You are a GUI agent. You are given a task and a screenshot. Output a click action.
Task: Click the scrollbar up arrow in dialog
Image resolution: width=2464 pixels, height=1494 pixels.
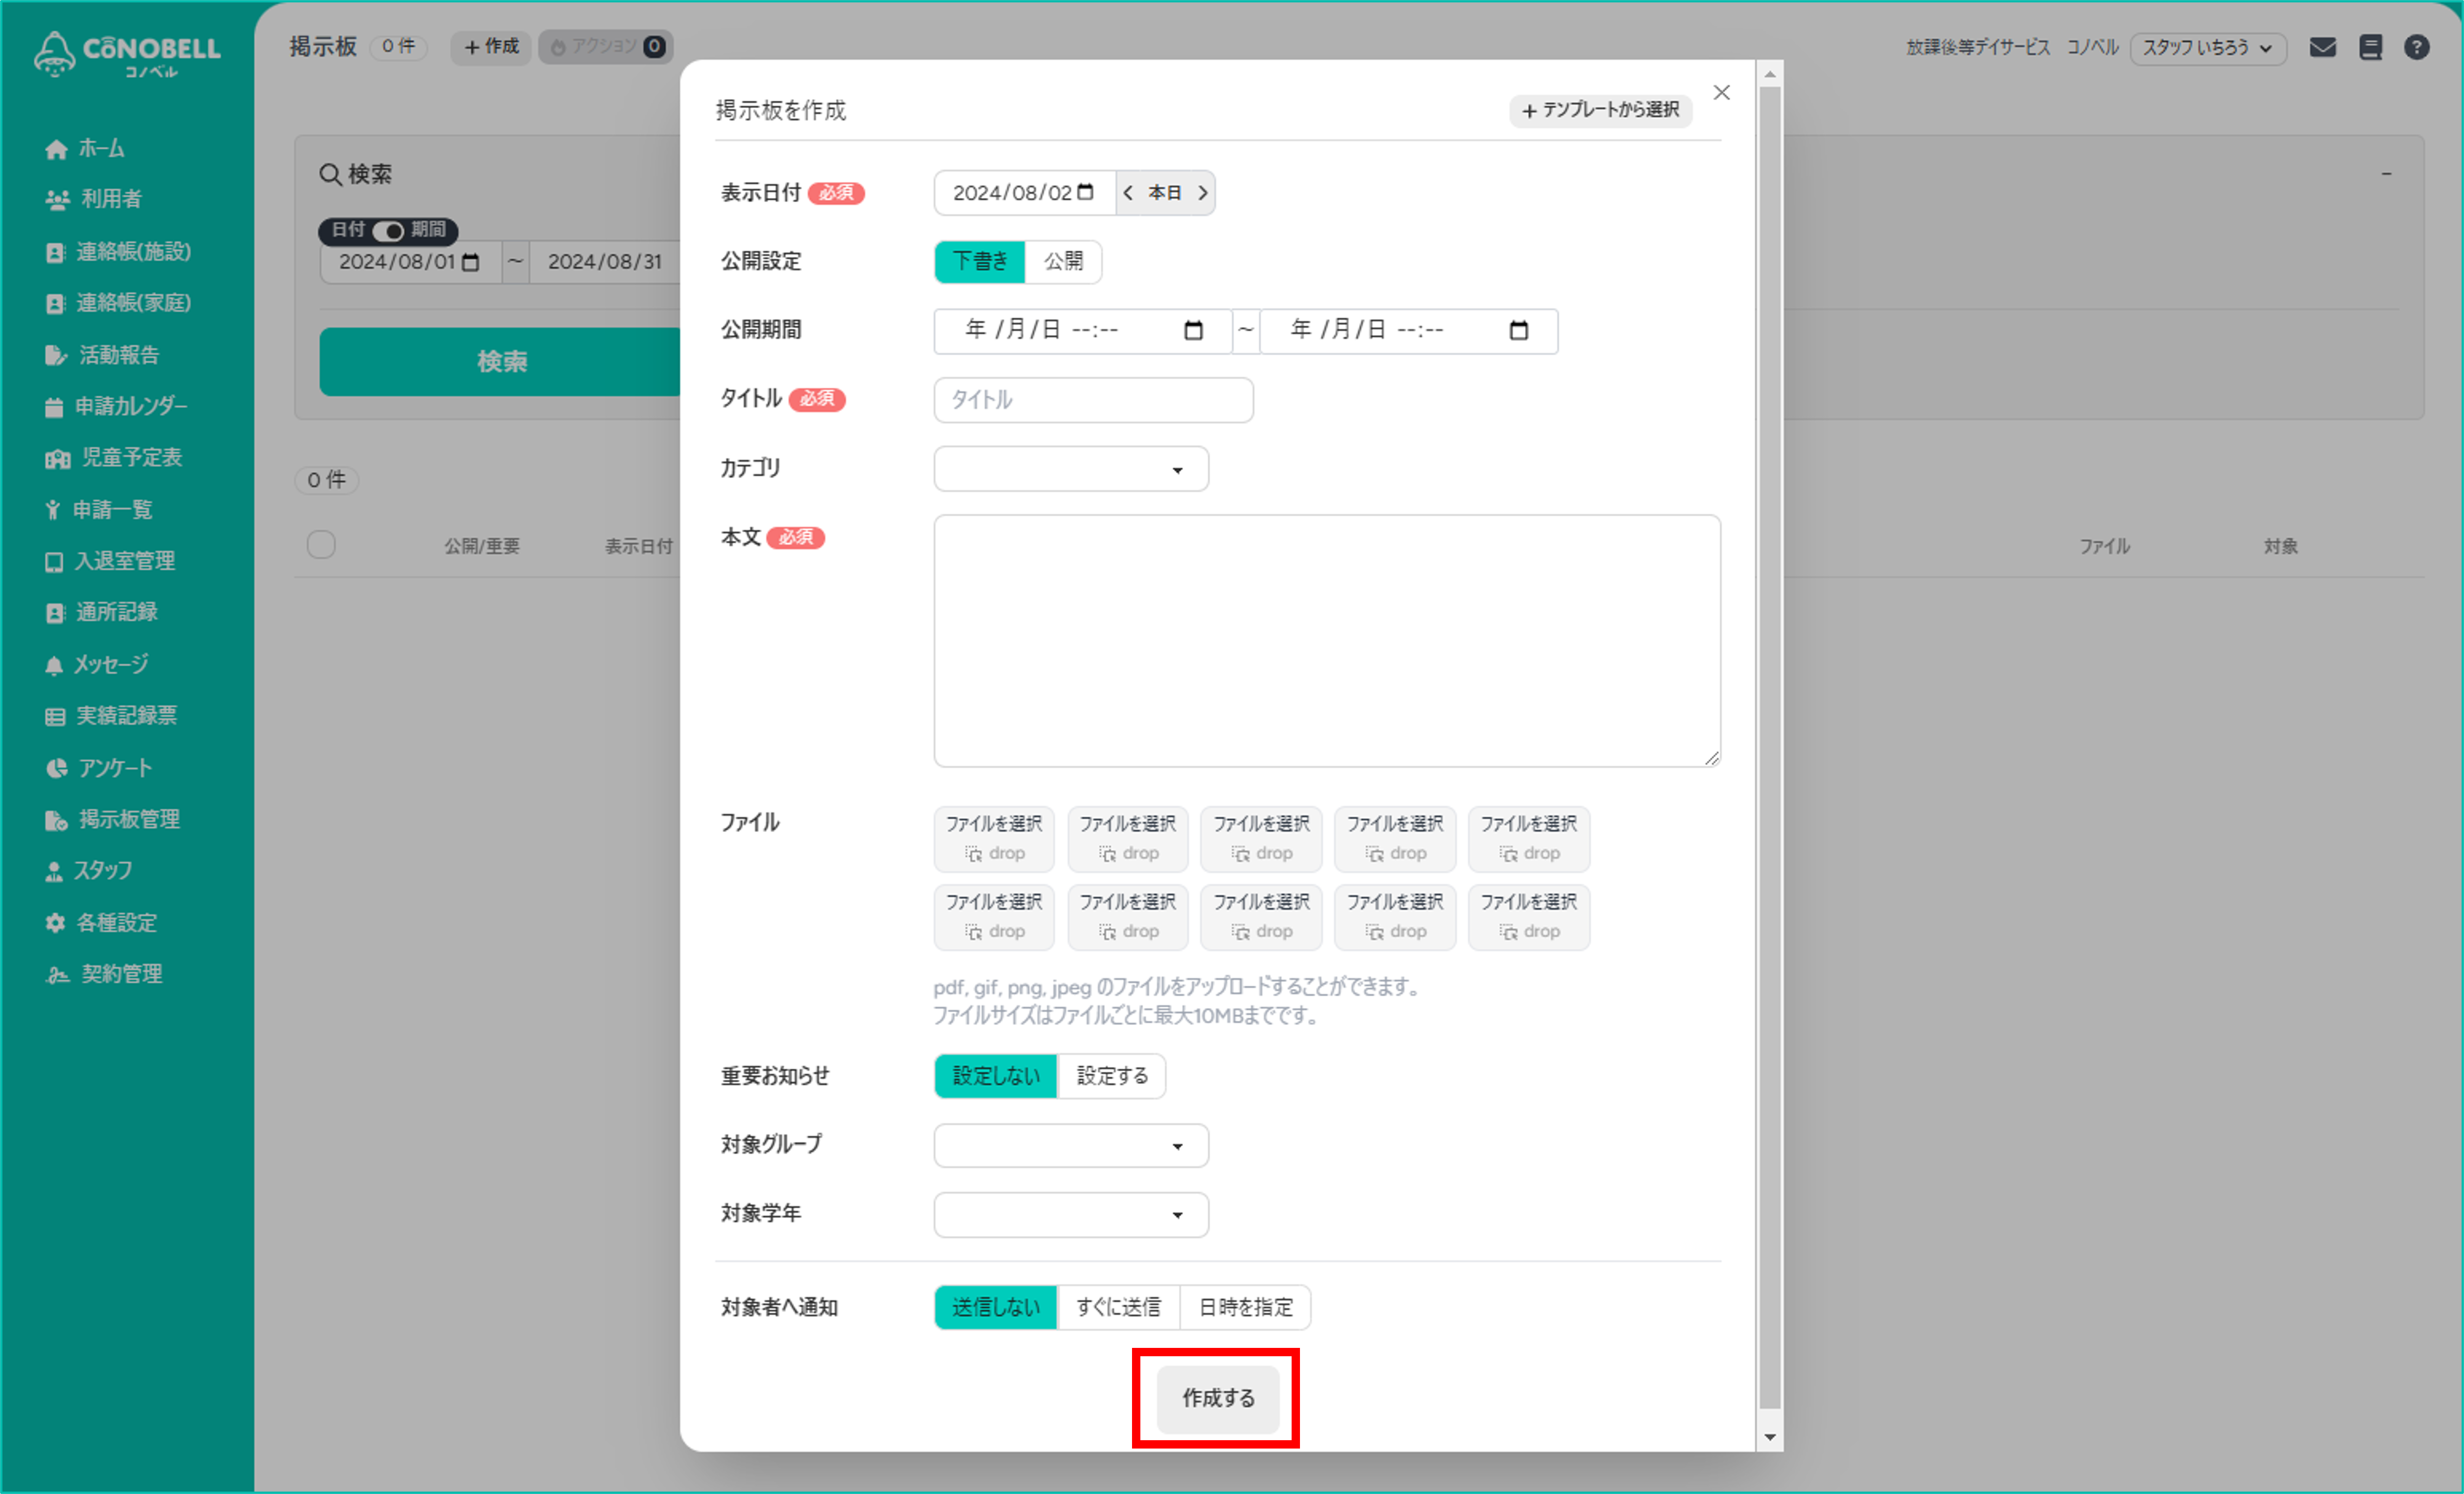click(1769, 75)
